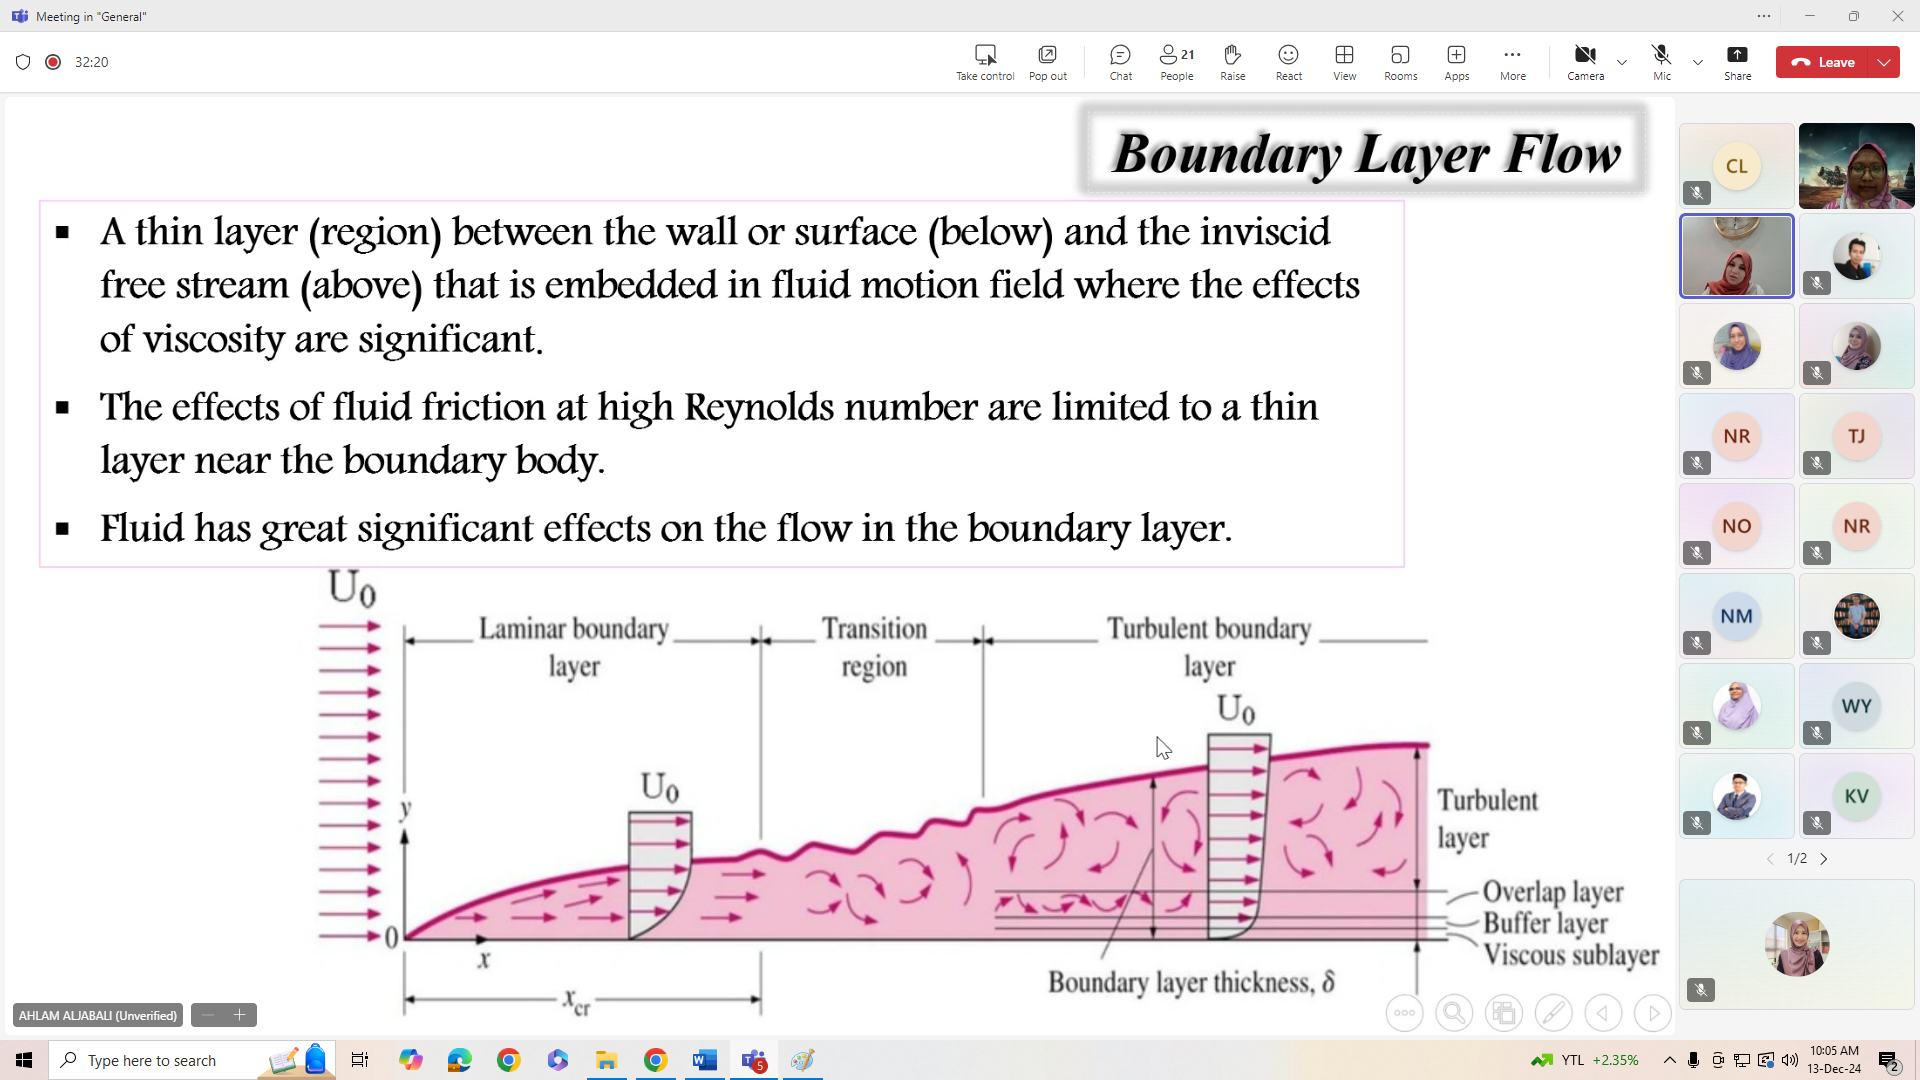Go to next participant page
Viewport: 1920px width, 1080px height.
click(x=1824, y=859)
